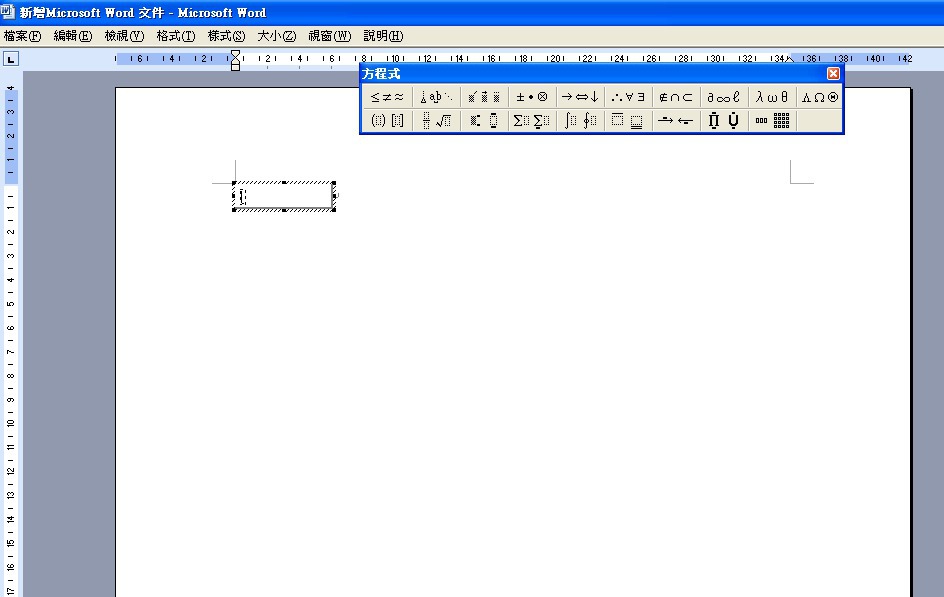Open uppercase Greek letters palette (Λ Ω Θ)
944x597 pixels.
[820, 97]
